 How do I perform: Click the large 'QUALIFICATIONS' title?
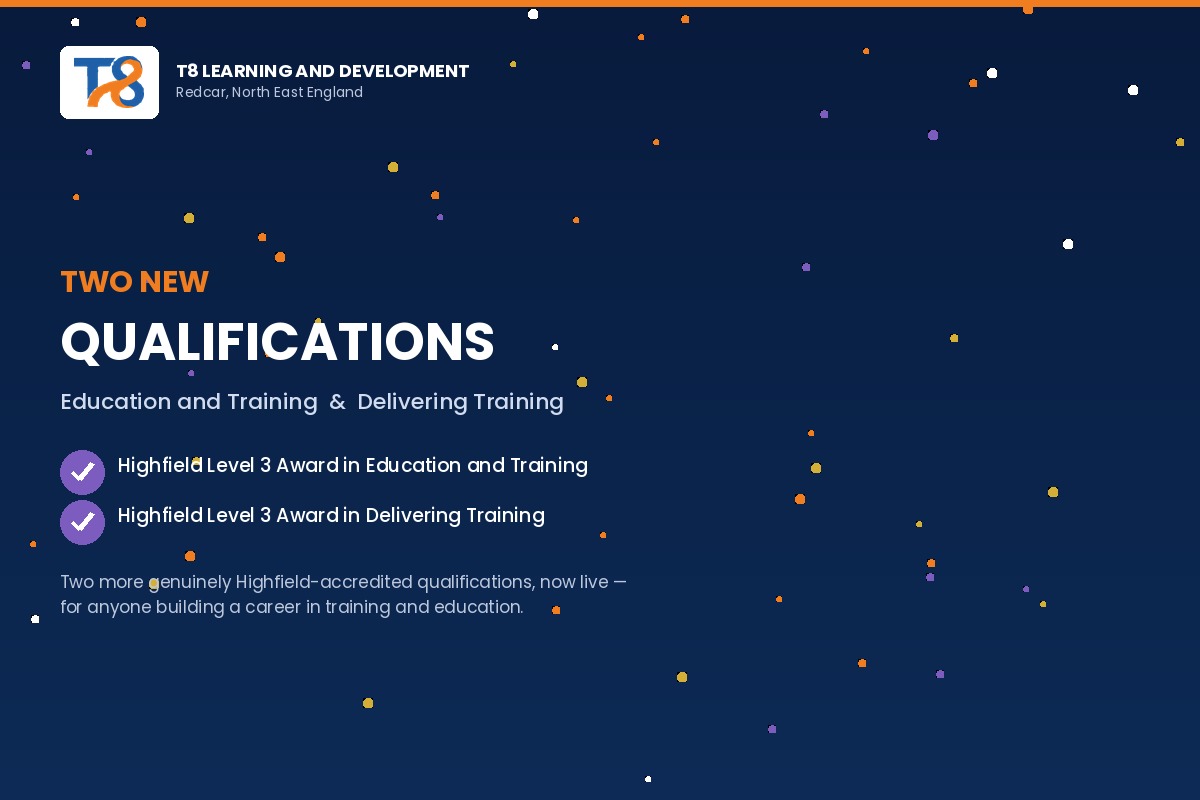click(x=277, y=342)
